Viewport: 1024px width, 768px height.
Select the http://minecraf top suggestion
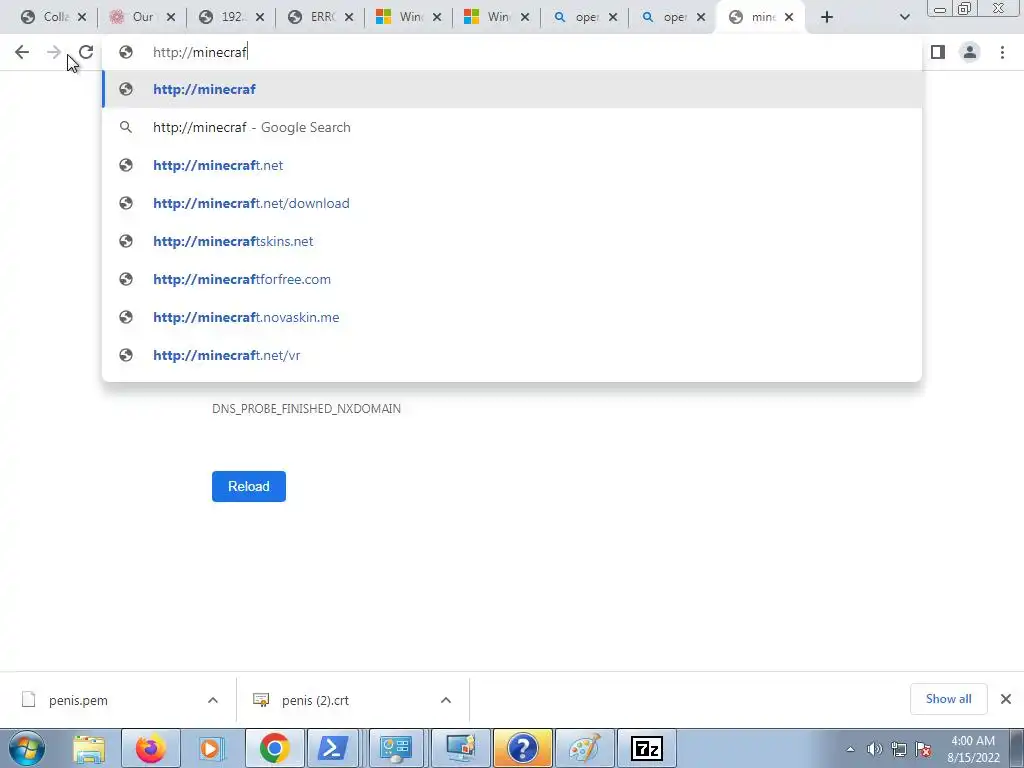[512, 89]
